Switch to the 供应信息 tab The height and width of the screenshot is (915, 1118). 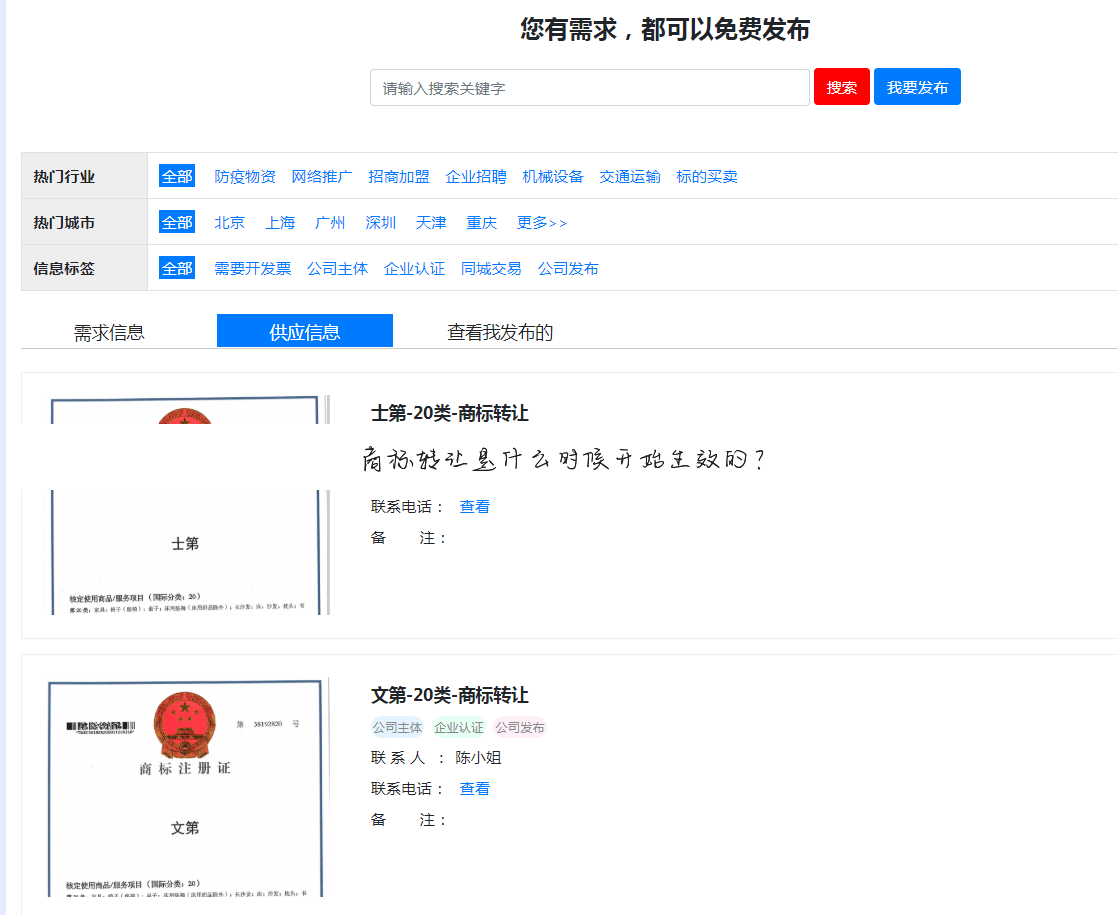(x=304, y=331)
